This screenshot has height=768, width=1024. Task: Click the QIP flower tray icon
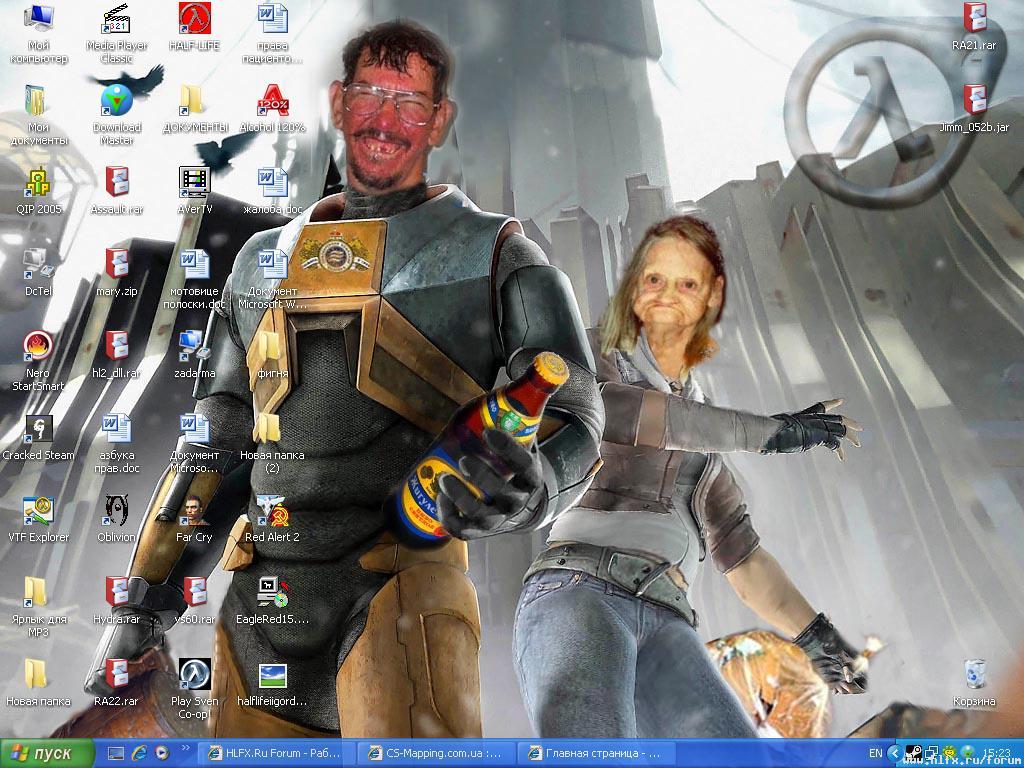[x=950, y=754]
